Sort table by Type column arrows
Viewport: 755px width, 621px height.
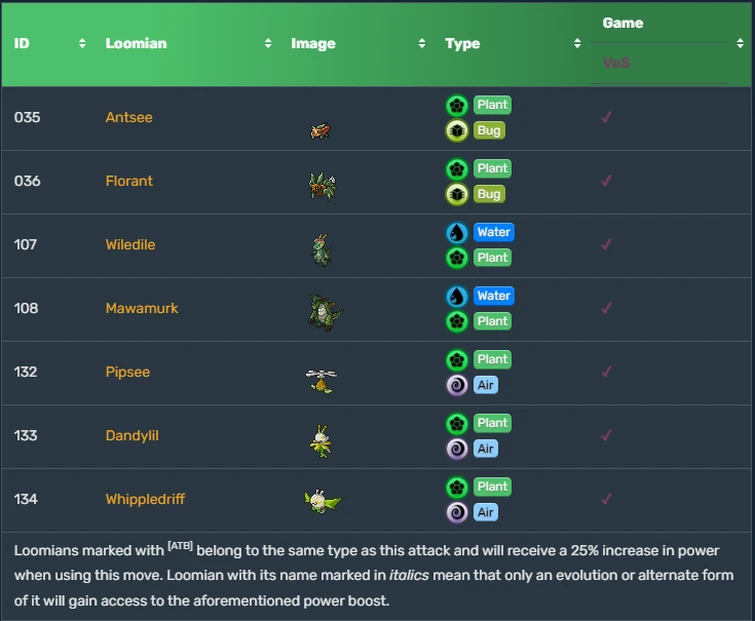click(x=577, y=44)
